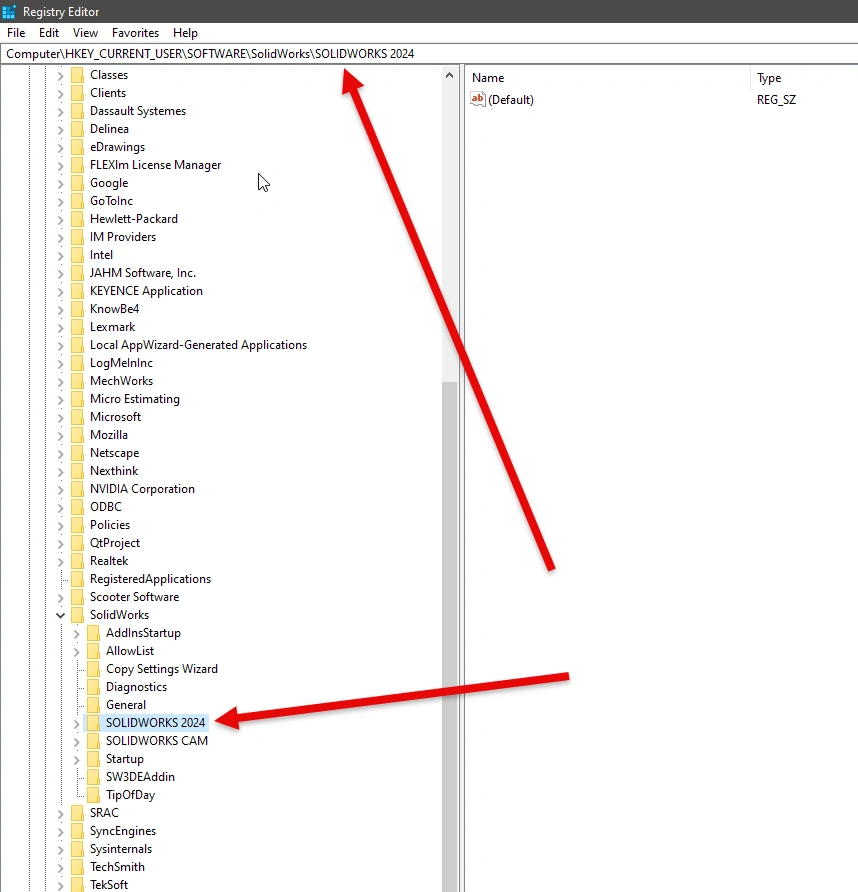Select the Nexthink key
This screenshot has width=858, height=892.
coord(114,471)
